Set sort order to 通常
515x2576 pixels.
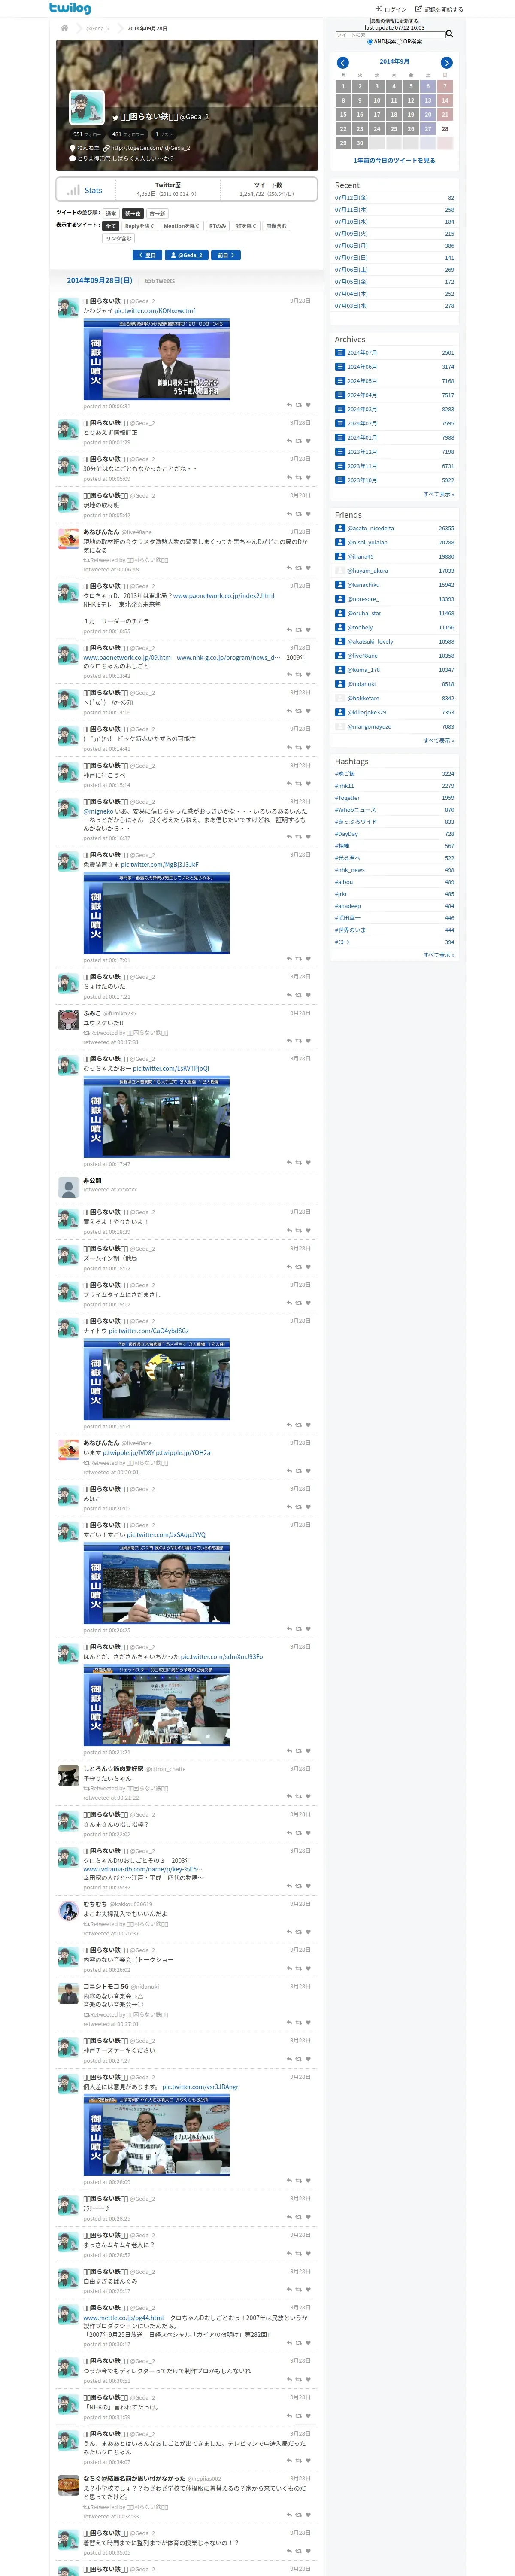pyautogui.click(x=111, y=213)
